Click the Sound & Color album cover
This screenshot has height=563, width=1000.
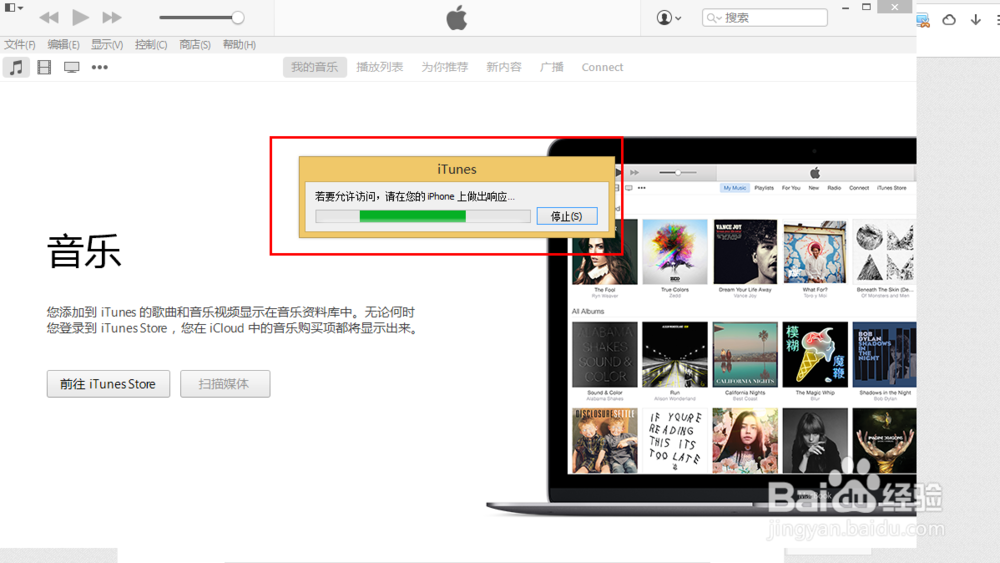(605, 355)
